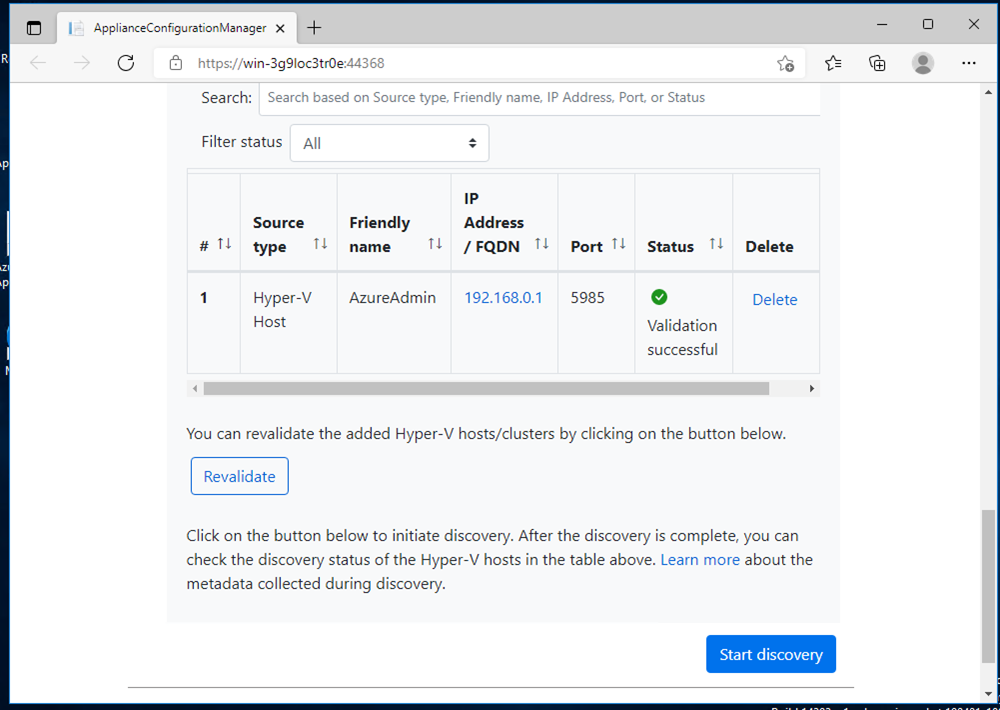Reload the Appliance Configuration Manager page
Viewport: 1000px width, 710px height.
click(125, 63)
